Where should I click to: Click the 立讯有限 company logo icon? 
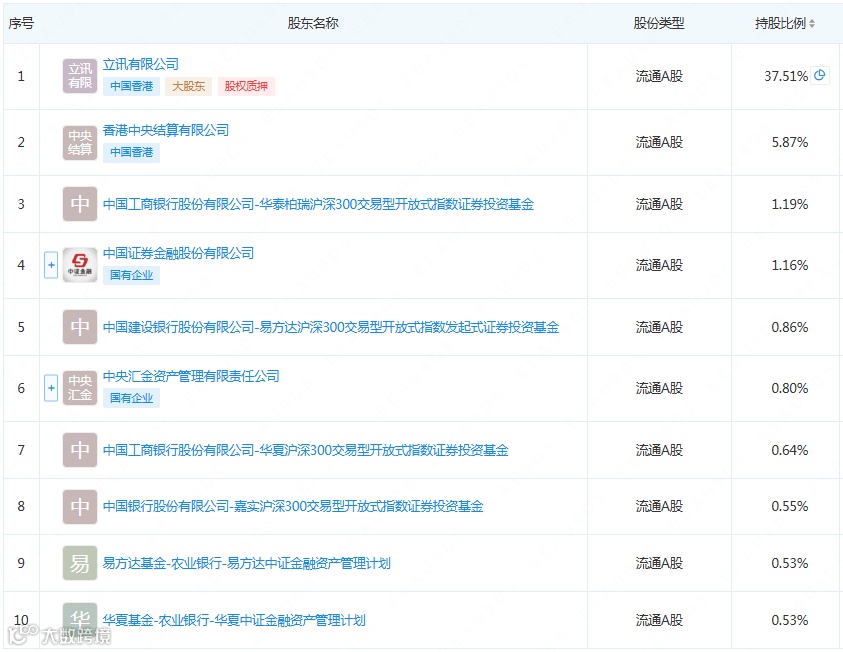click(80, 76)
